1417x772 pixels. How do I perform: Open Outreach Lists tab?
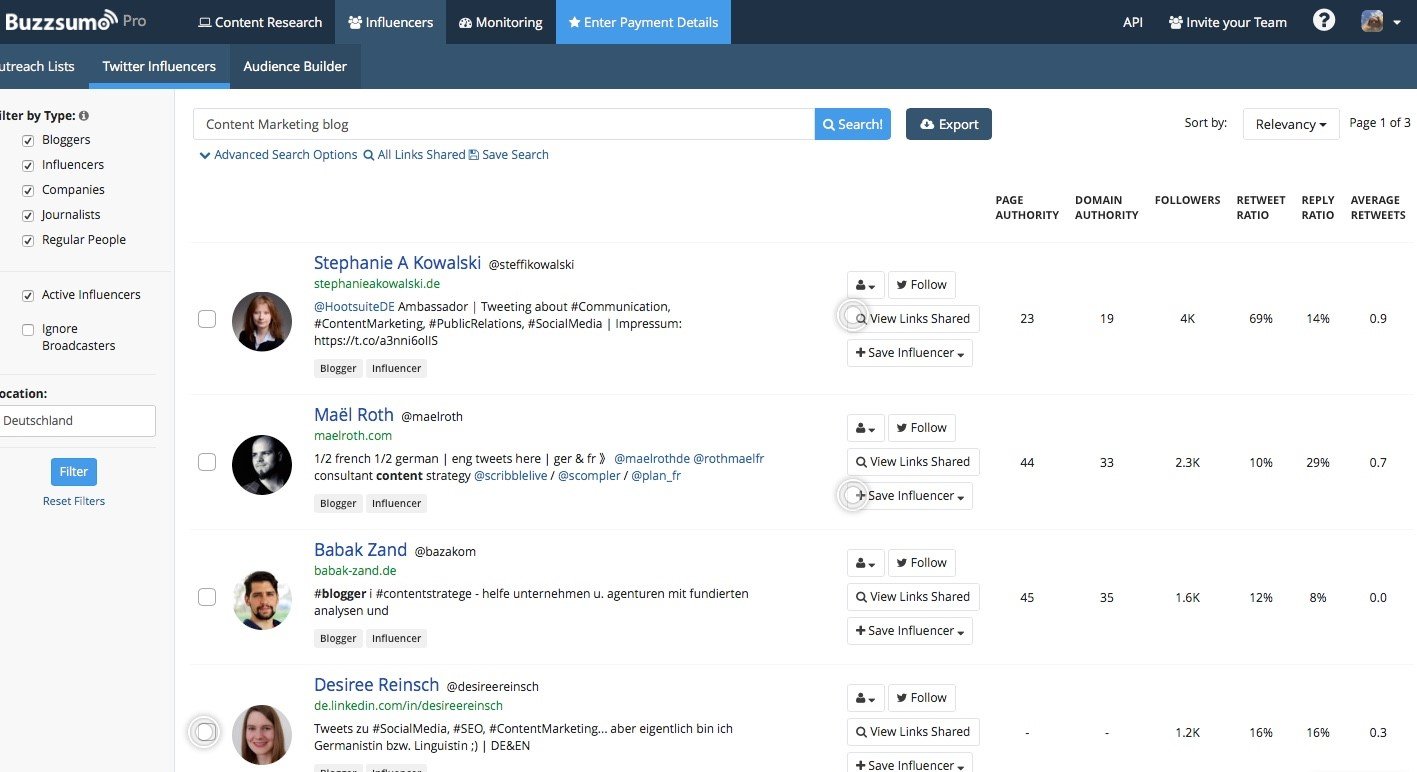[38, 66]
